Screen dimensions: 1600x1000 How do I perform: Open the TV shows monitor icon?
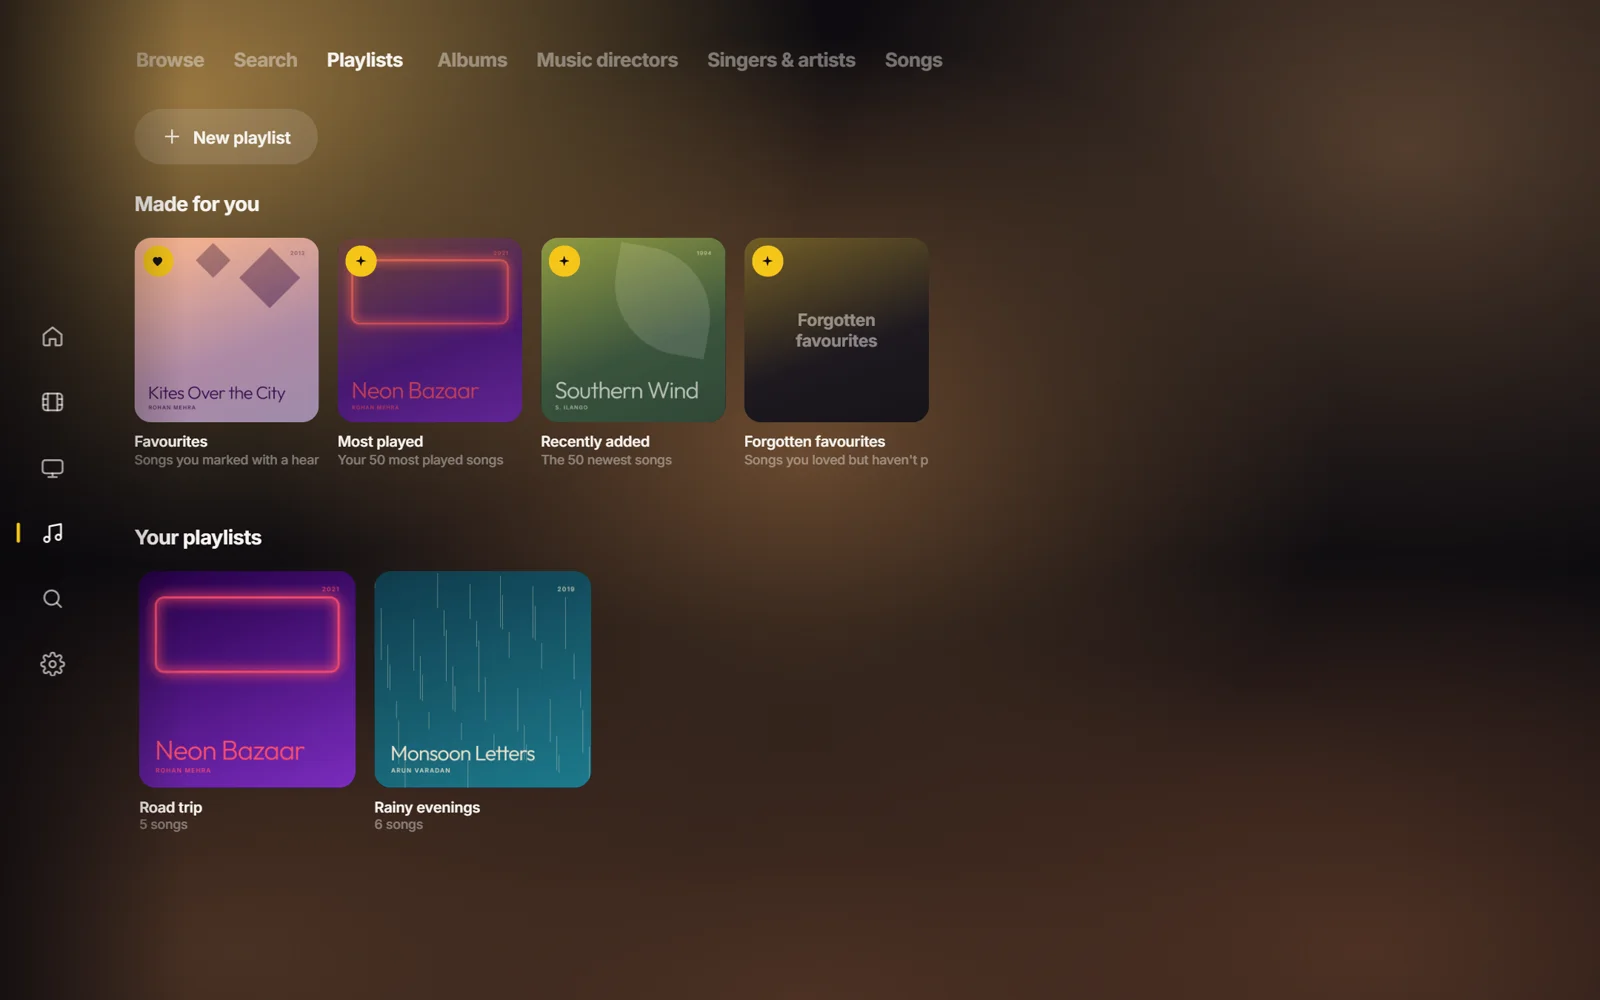(52, 468)
